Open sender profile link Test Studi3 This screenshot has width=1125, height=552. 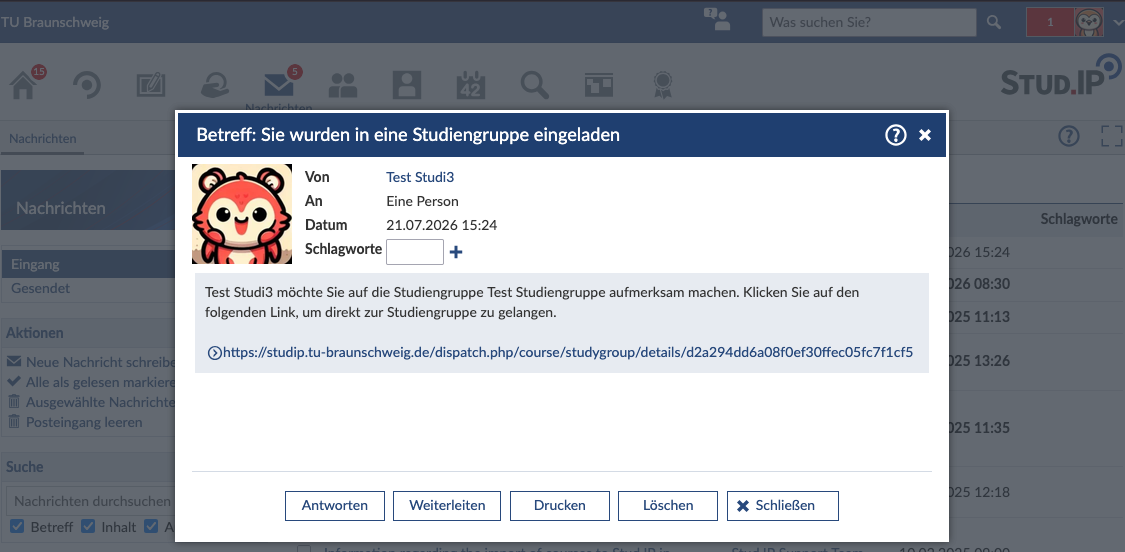420,177
